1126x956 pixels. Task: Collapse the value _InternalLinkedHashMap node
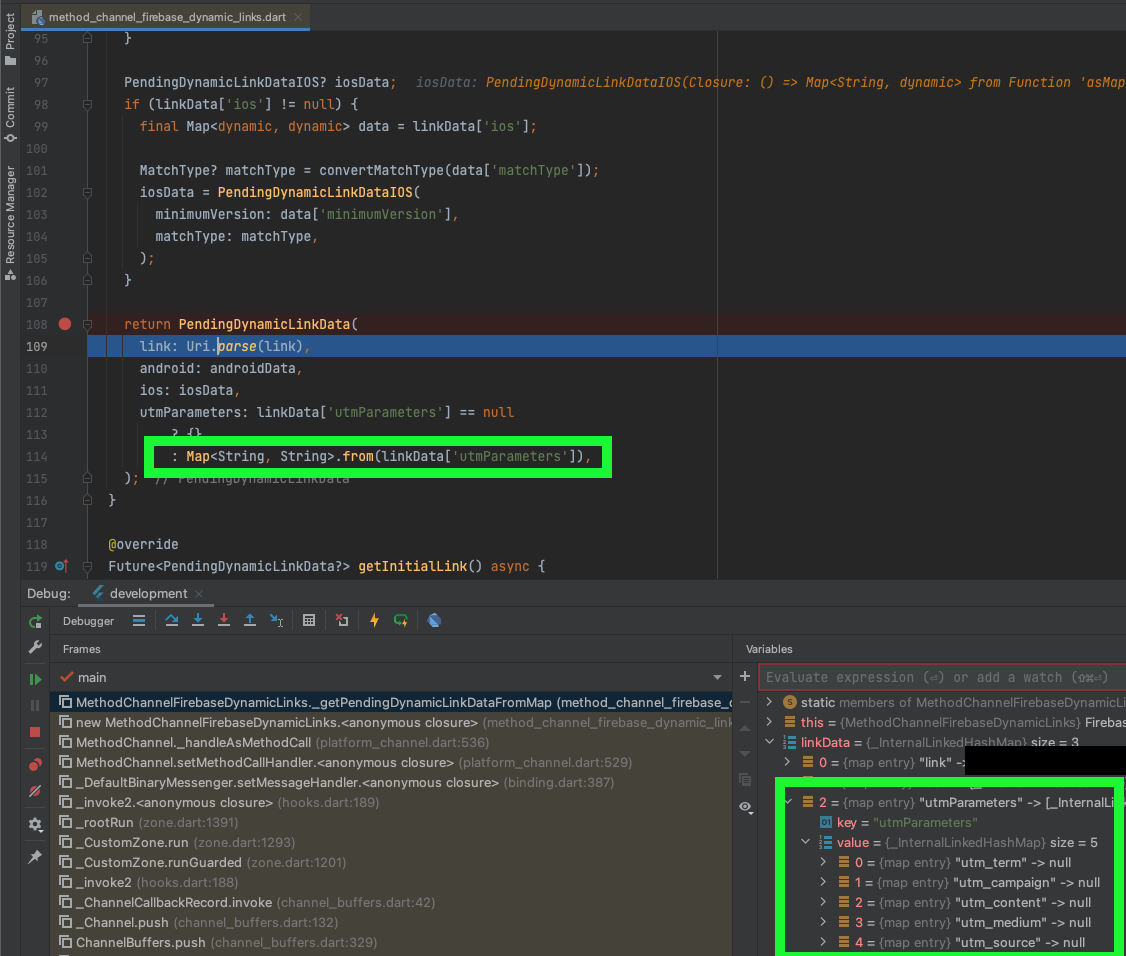[x=805, y=842]
